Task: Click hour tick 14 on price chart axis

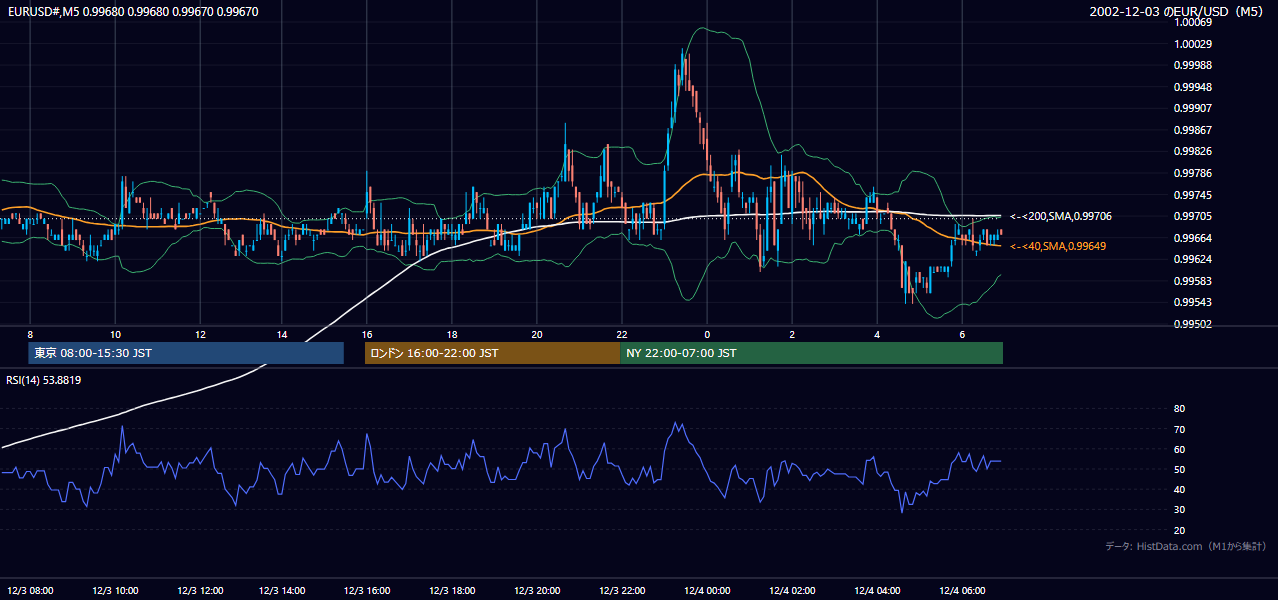Action: [x=282, y=334]
